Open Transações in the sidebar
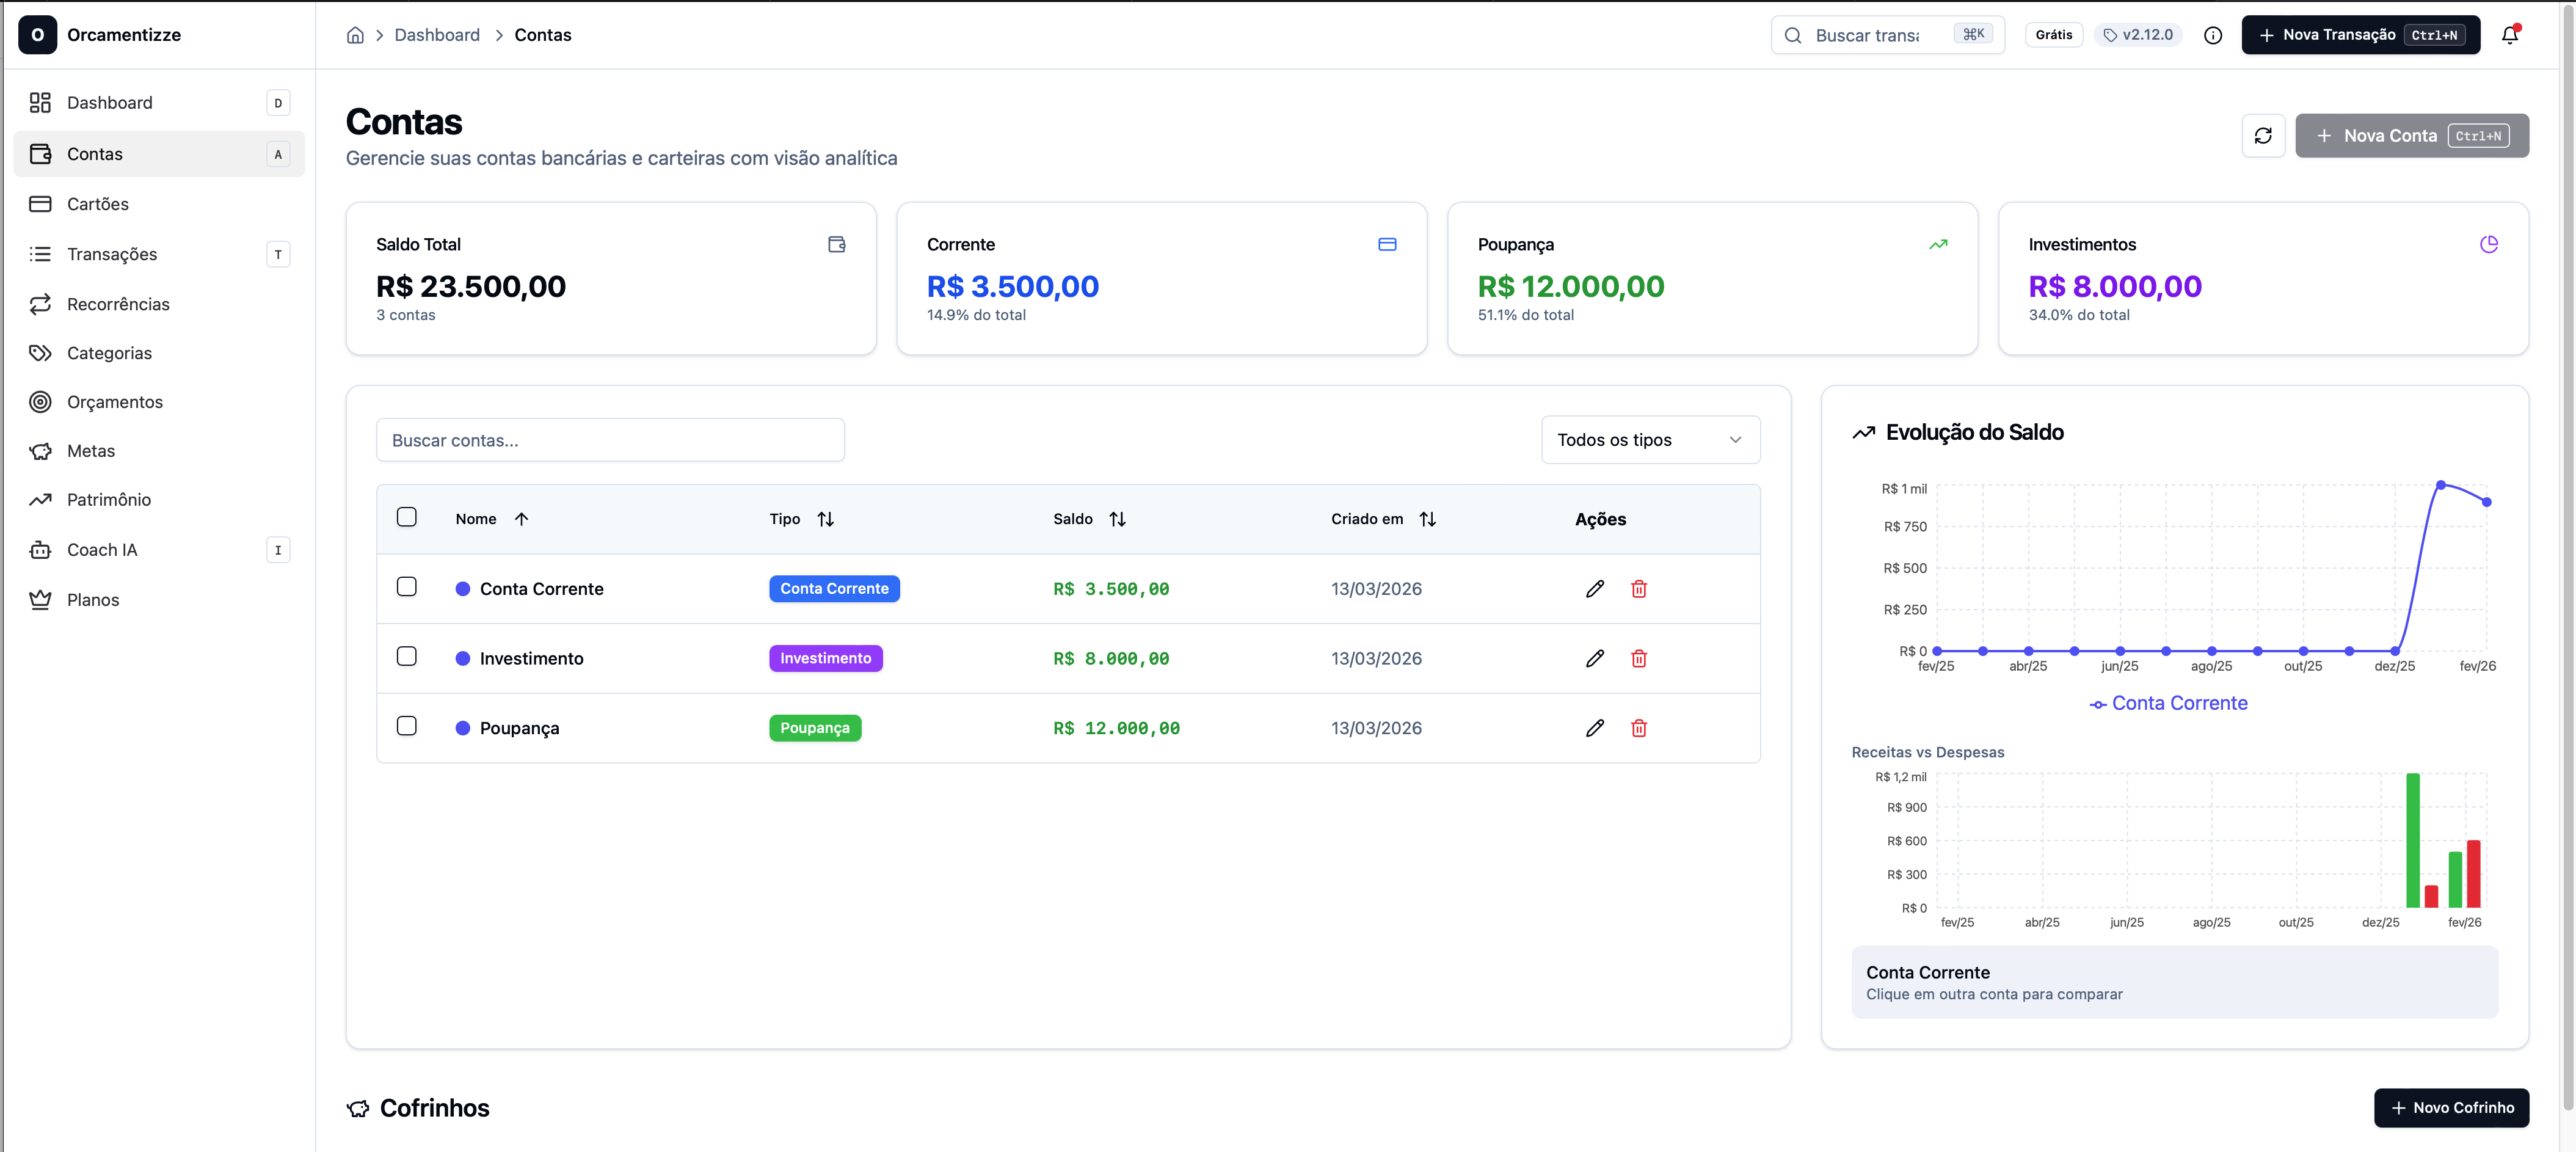The width and height of the screenshot is (2576, 1152). [x=112, y=254]
